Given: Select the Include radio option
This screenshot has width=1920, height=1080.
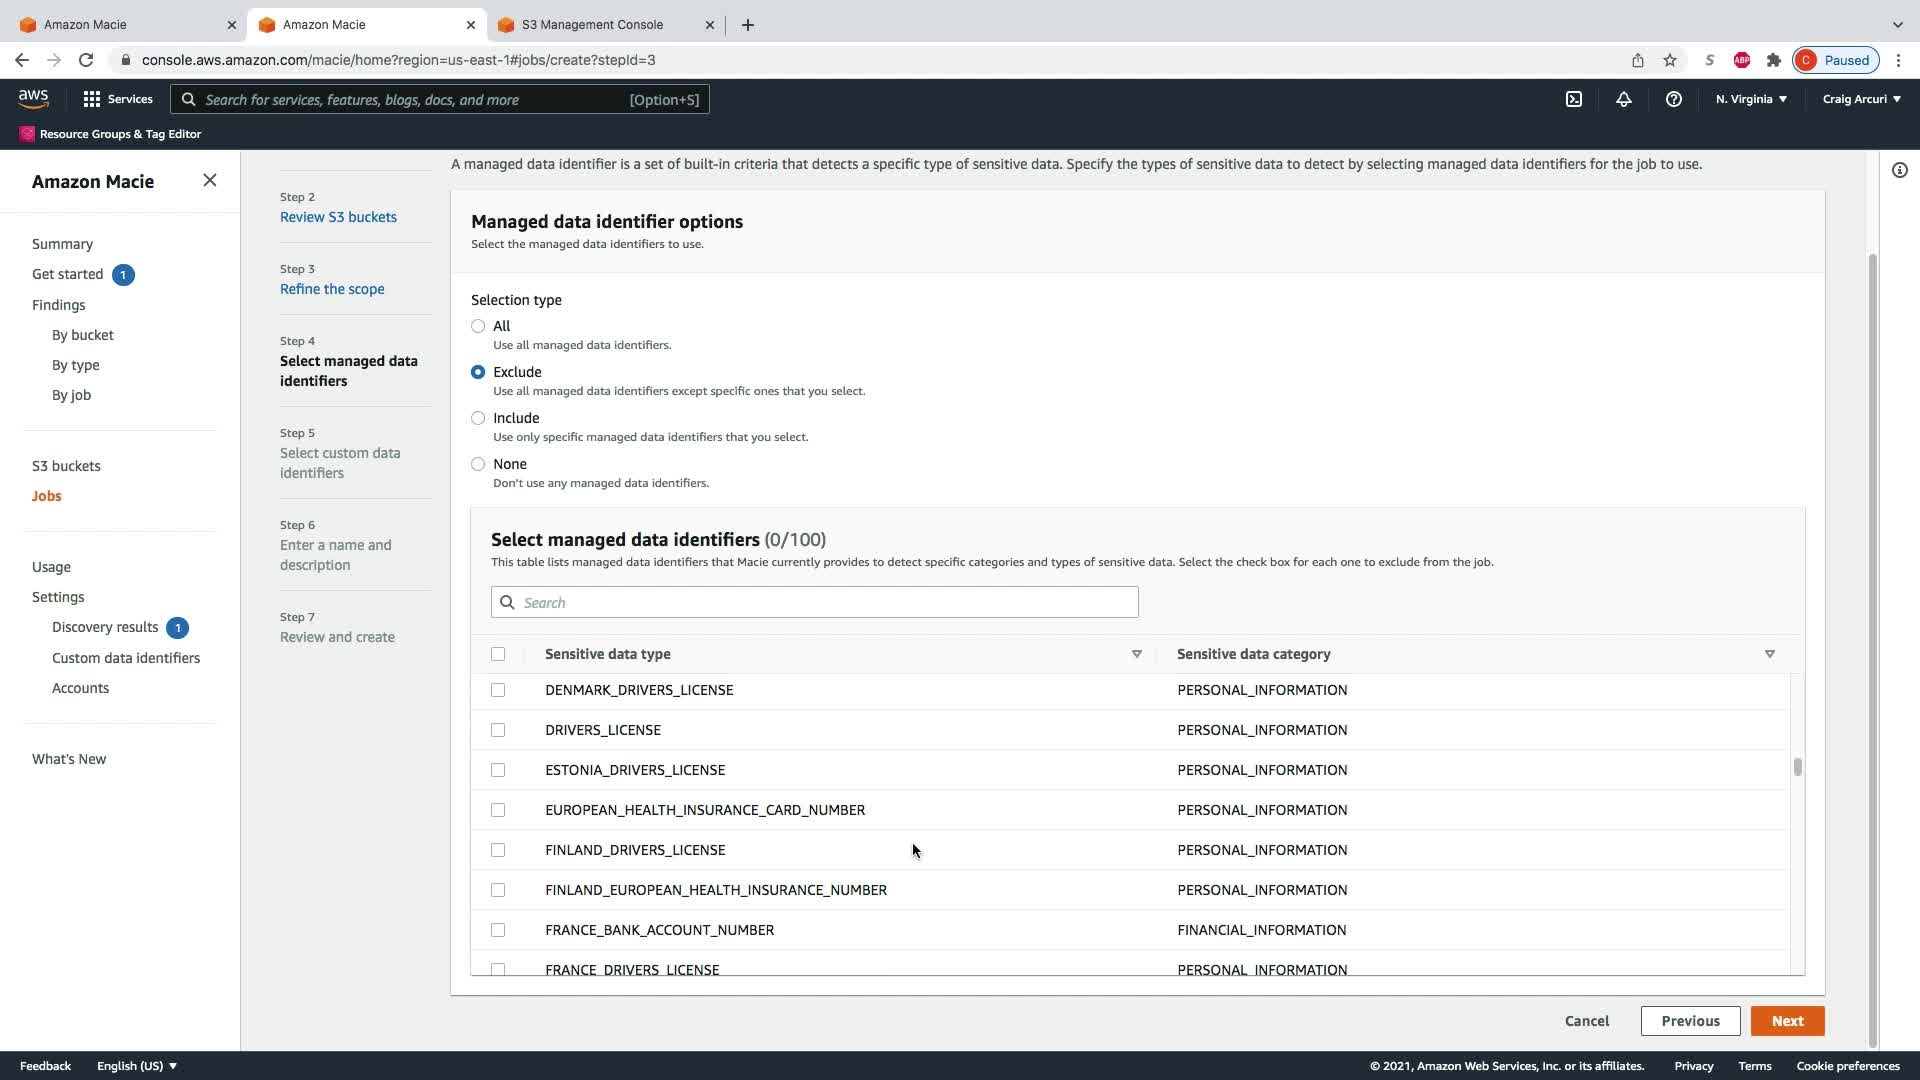Looking at the screenshot, I should [x=478, y=418].
